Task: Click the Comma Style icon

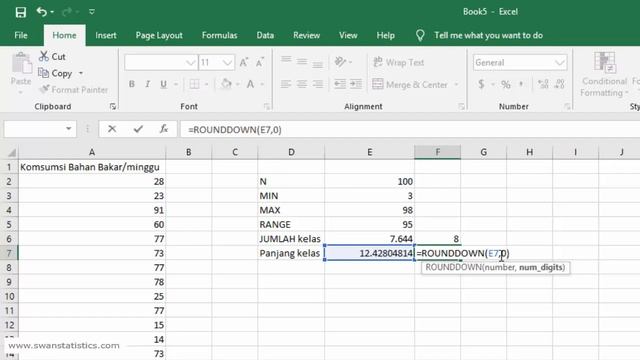Action: [521, 84]
